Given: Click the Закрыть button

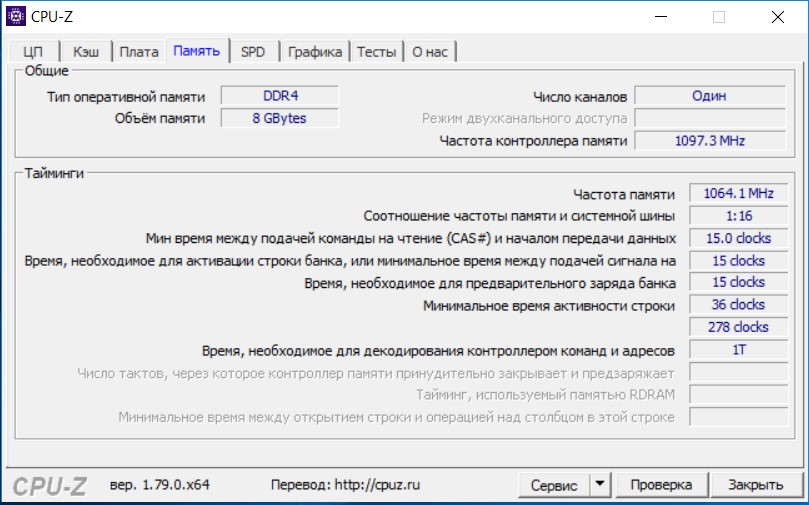Looking at the screenshot, I should pos(755,485).
